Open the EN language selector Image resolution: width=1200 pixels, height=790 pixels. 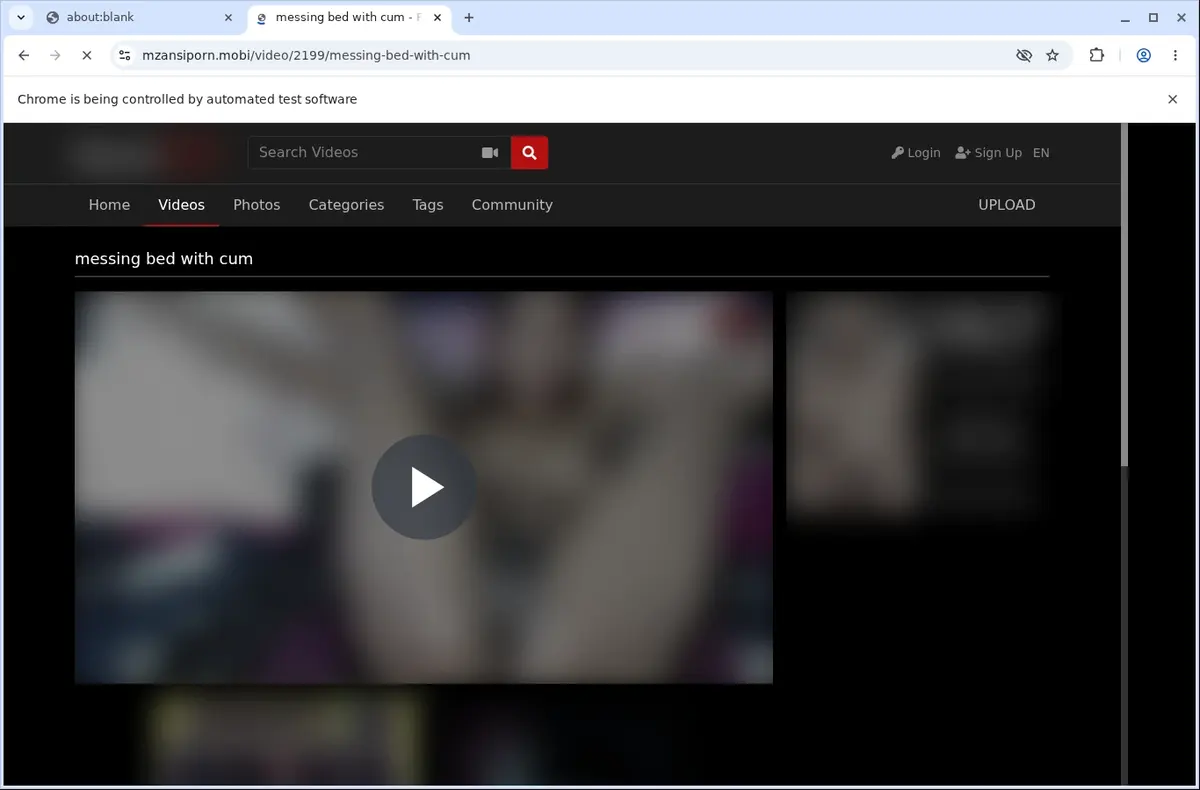tap(1041, 153)
